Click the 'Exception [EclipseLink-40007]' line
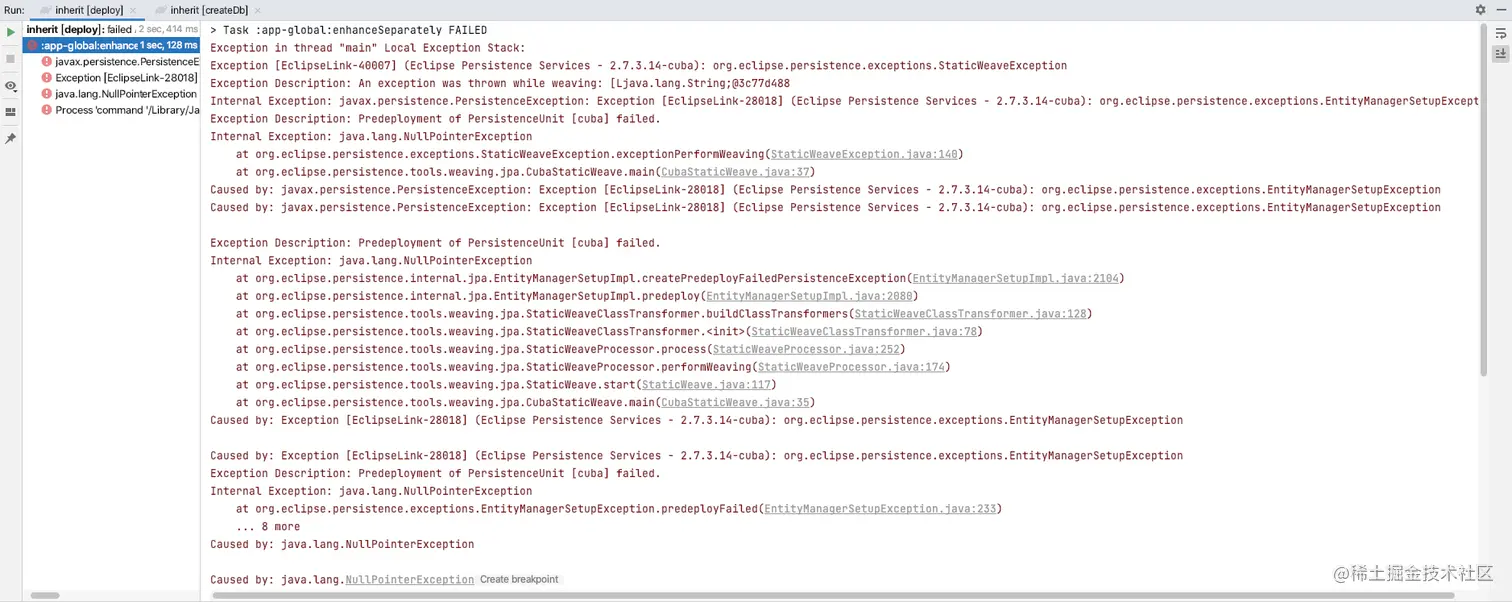1512x602 pixels. 639,66
